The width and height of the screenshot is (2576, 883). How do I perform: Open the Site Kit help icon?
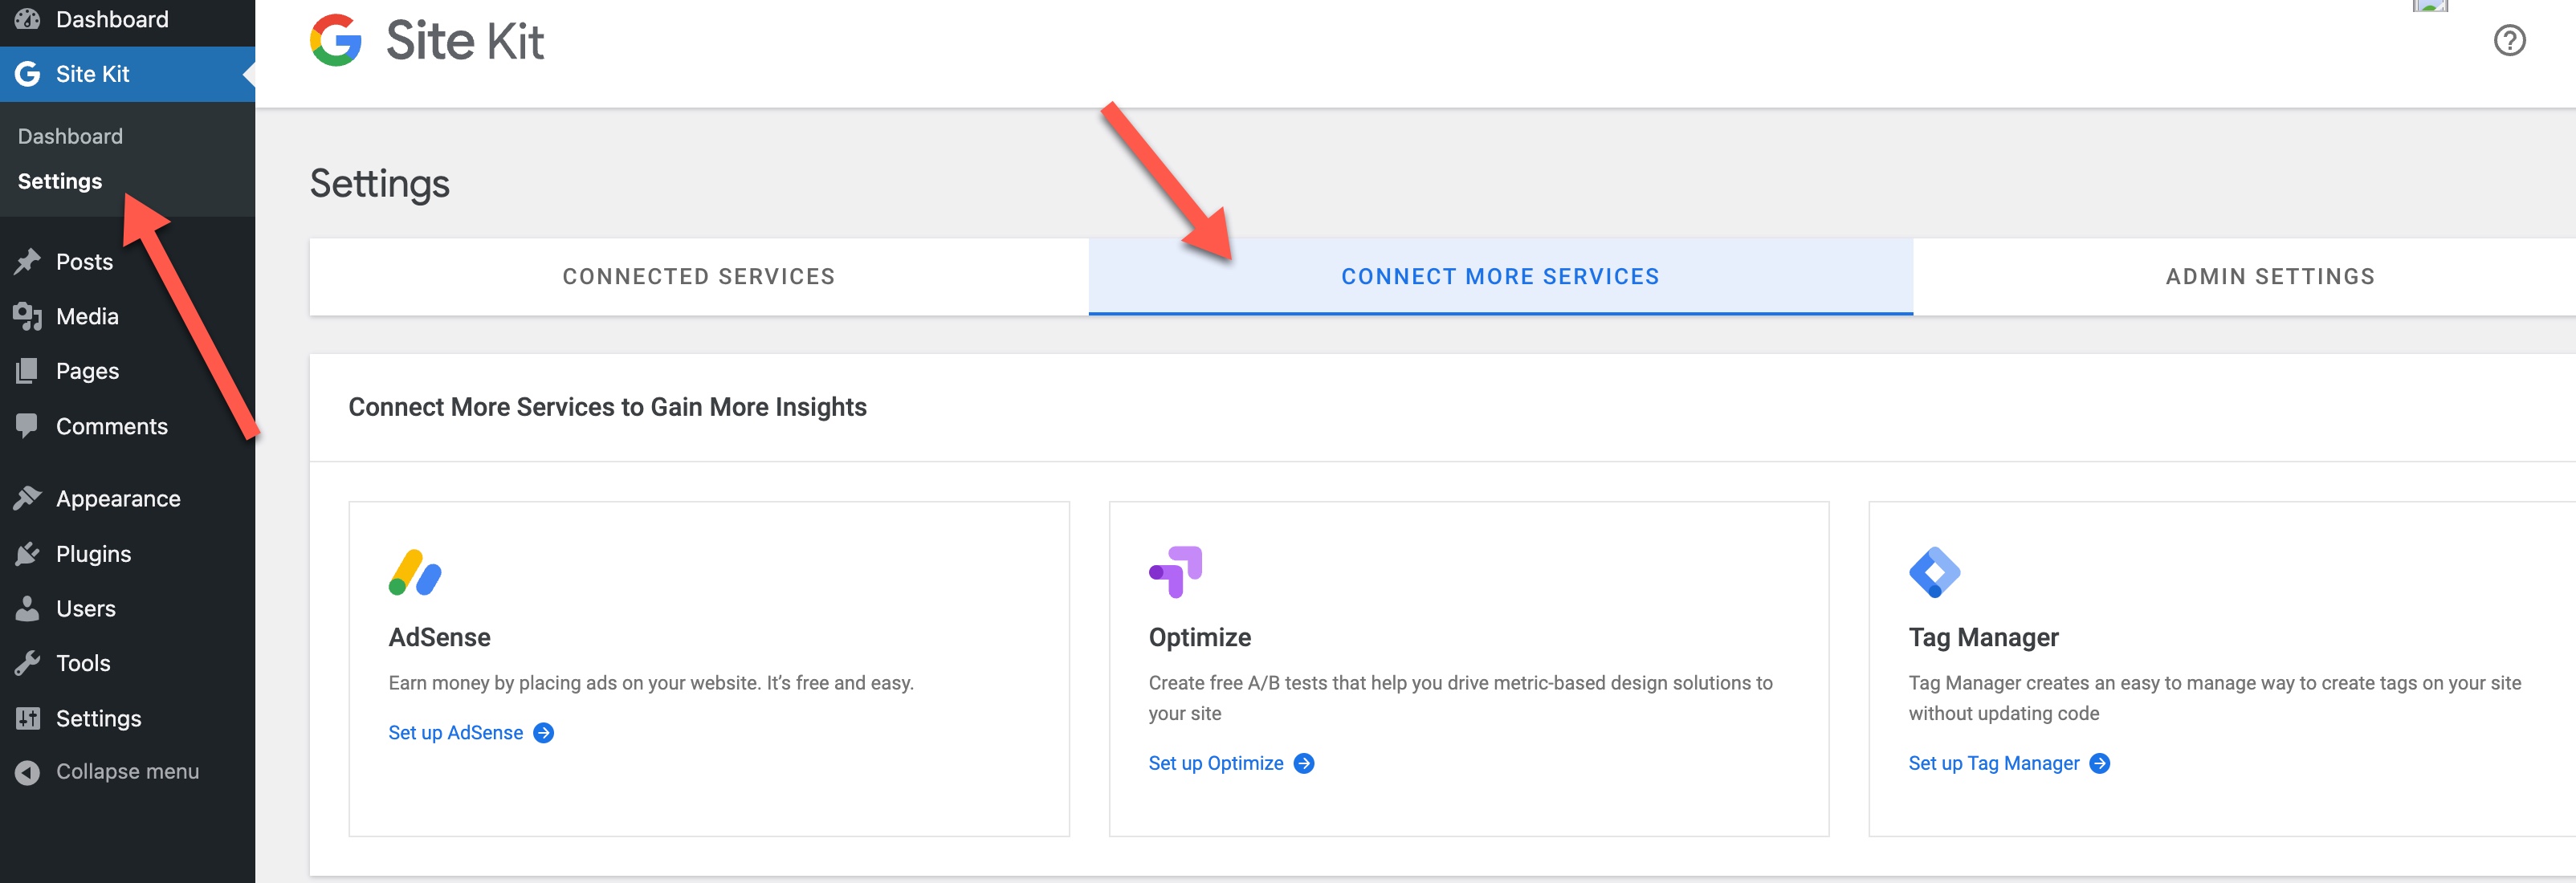coord(2509,41)
